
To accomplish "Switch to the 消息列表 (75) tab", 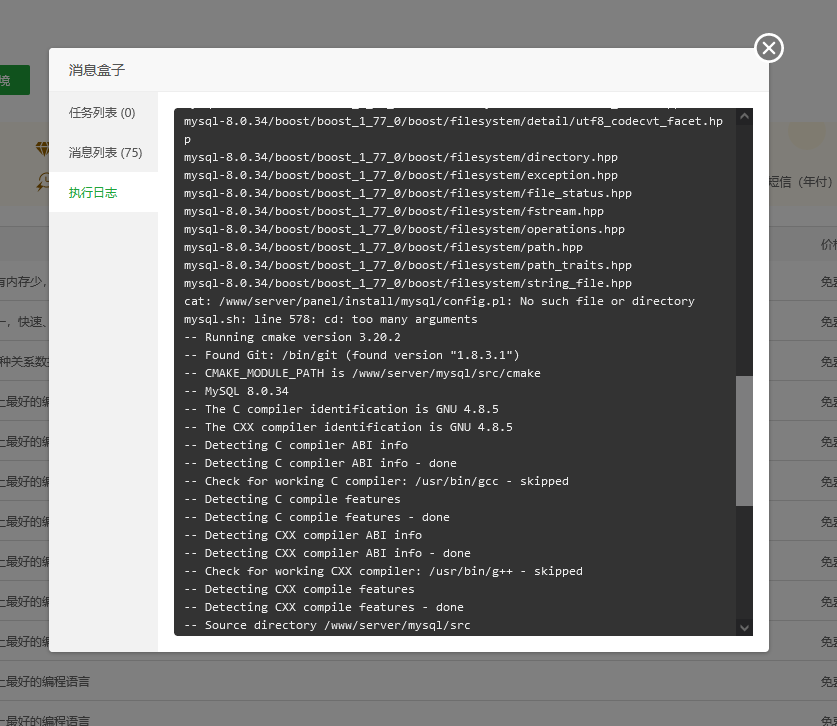I will (x=105, y=153).
